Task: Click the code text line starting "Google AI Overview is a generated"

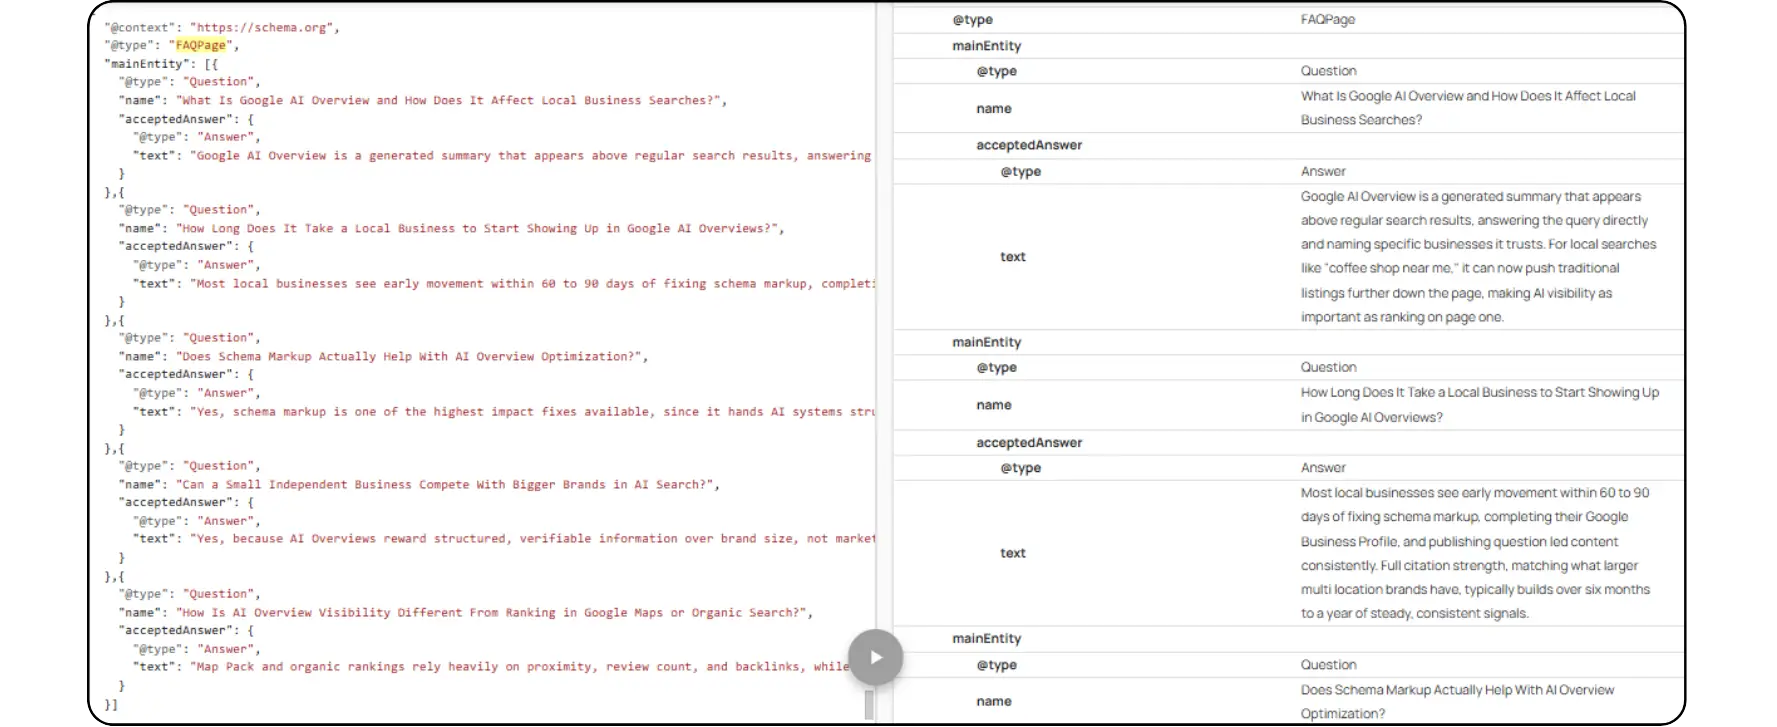Action: [x=502, y=156]
